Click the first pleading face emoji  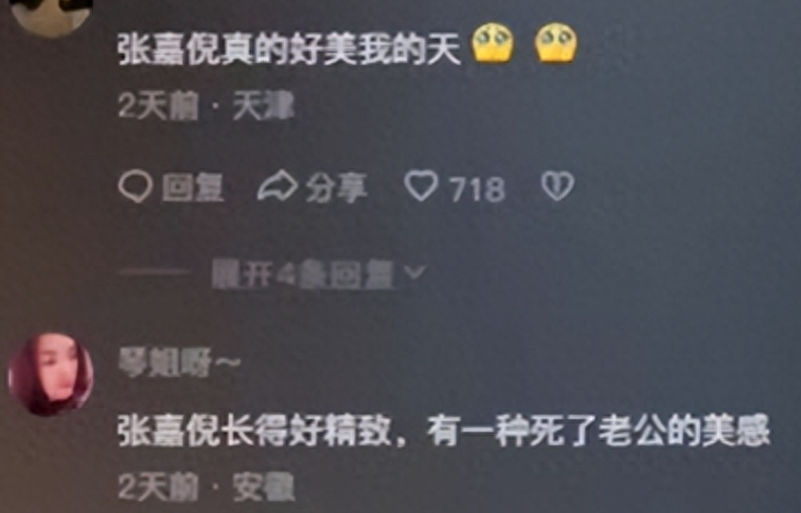click(x=493, y=43)
